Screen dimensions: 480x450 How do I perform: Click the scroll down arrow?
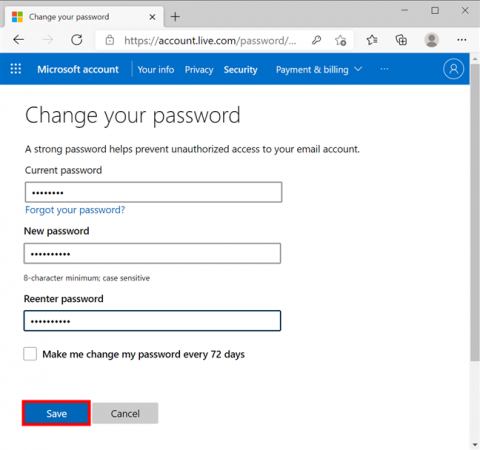tap(475, 444)
